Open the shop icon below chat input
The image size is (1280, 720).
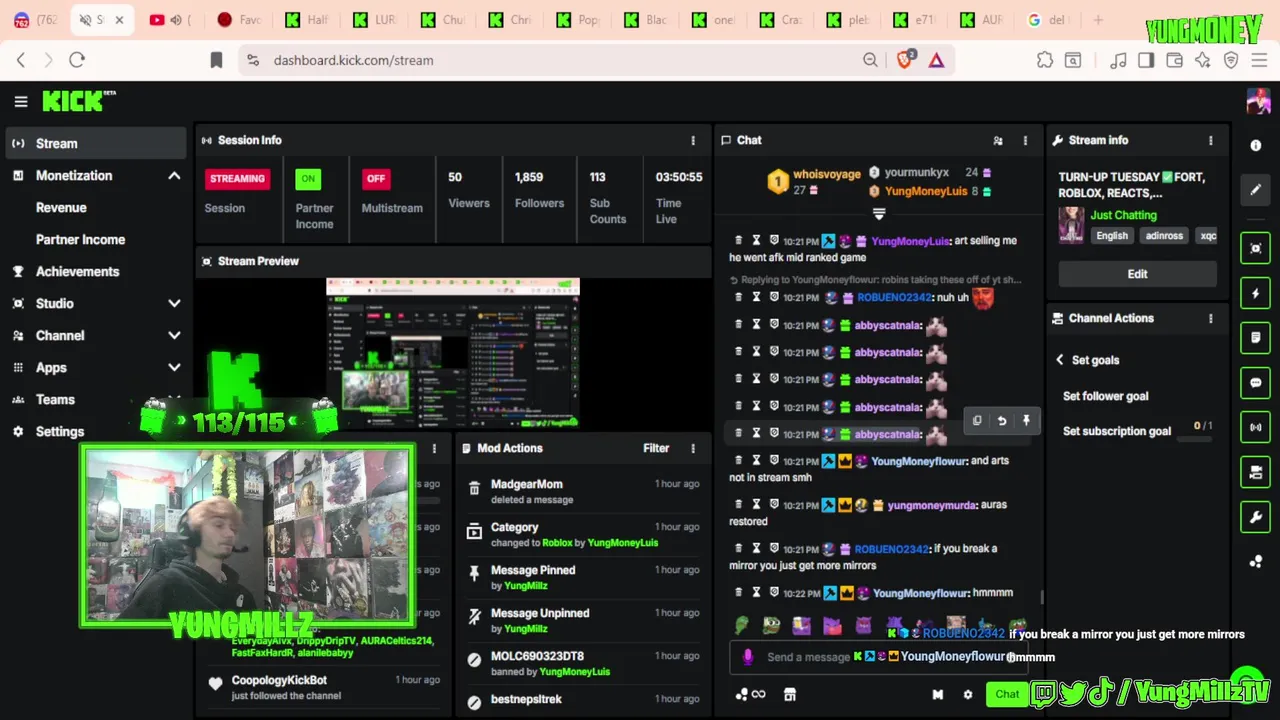(789, 695)
